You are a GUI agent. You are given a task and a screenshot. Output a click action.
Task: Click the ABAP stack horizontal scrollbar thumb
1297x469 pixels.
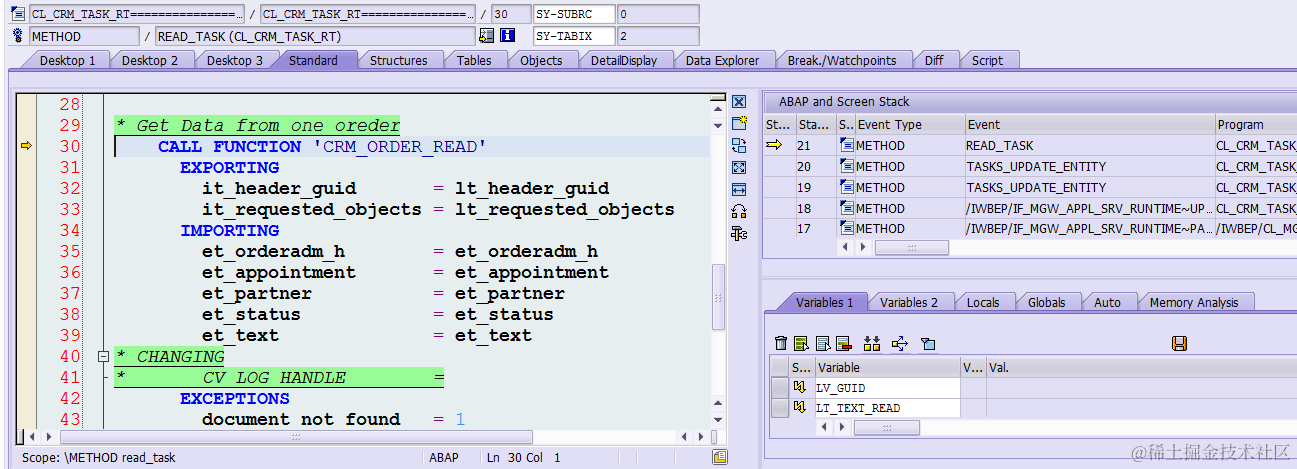(911, 247)
